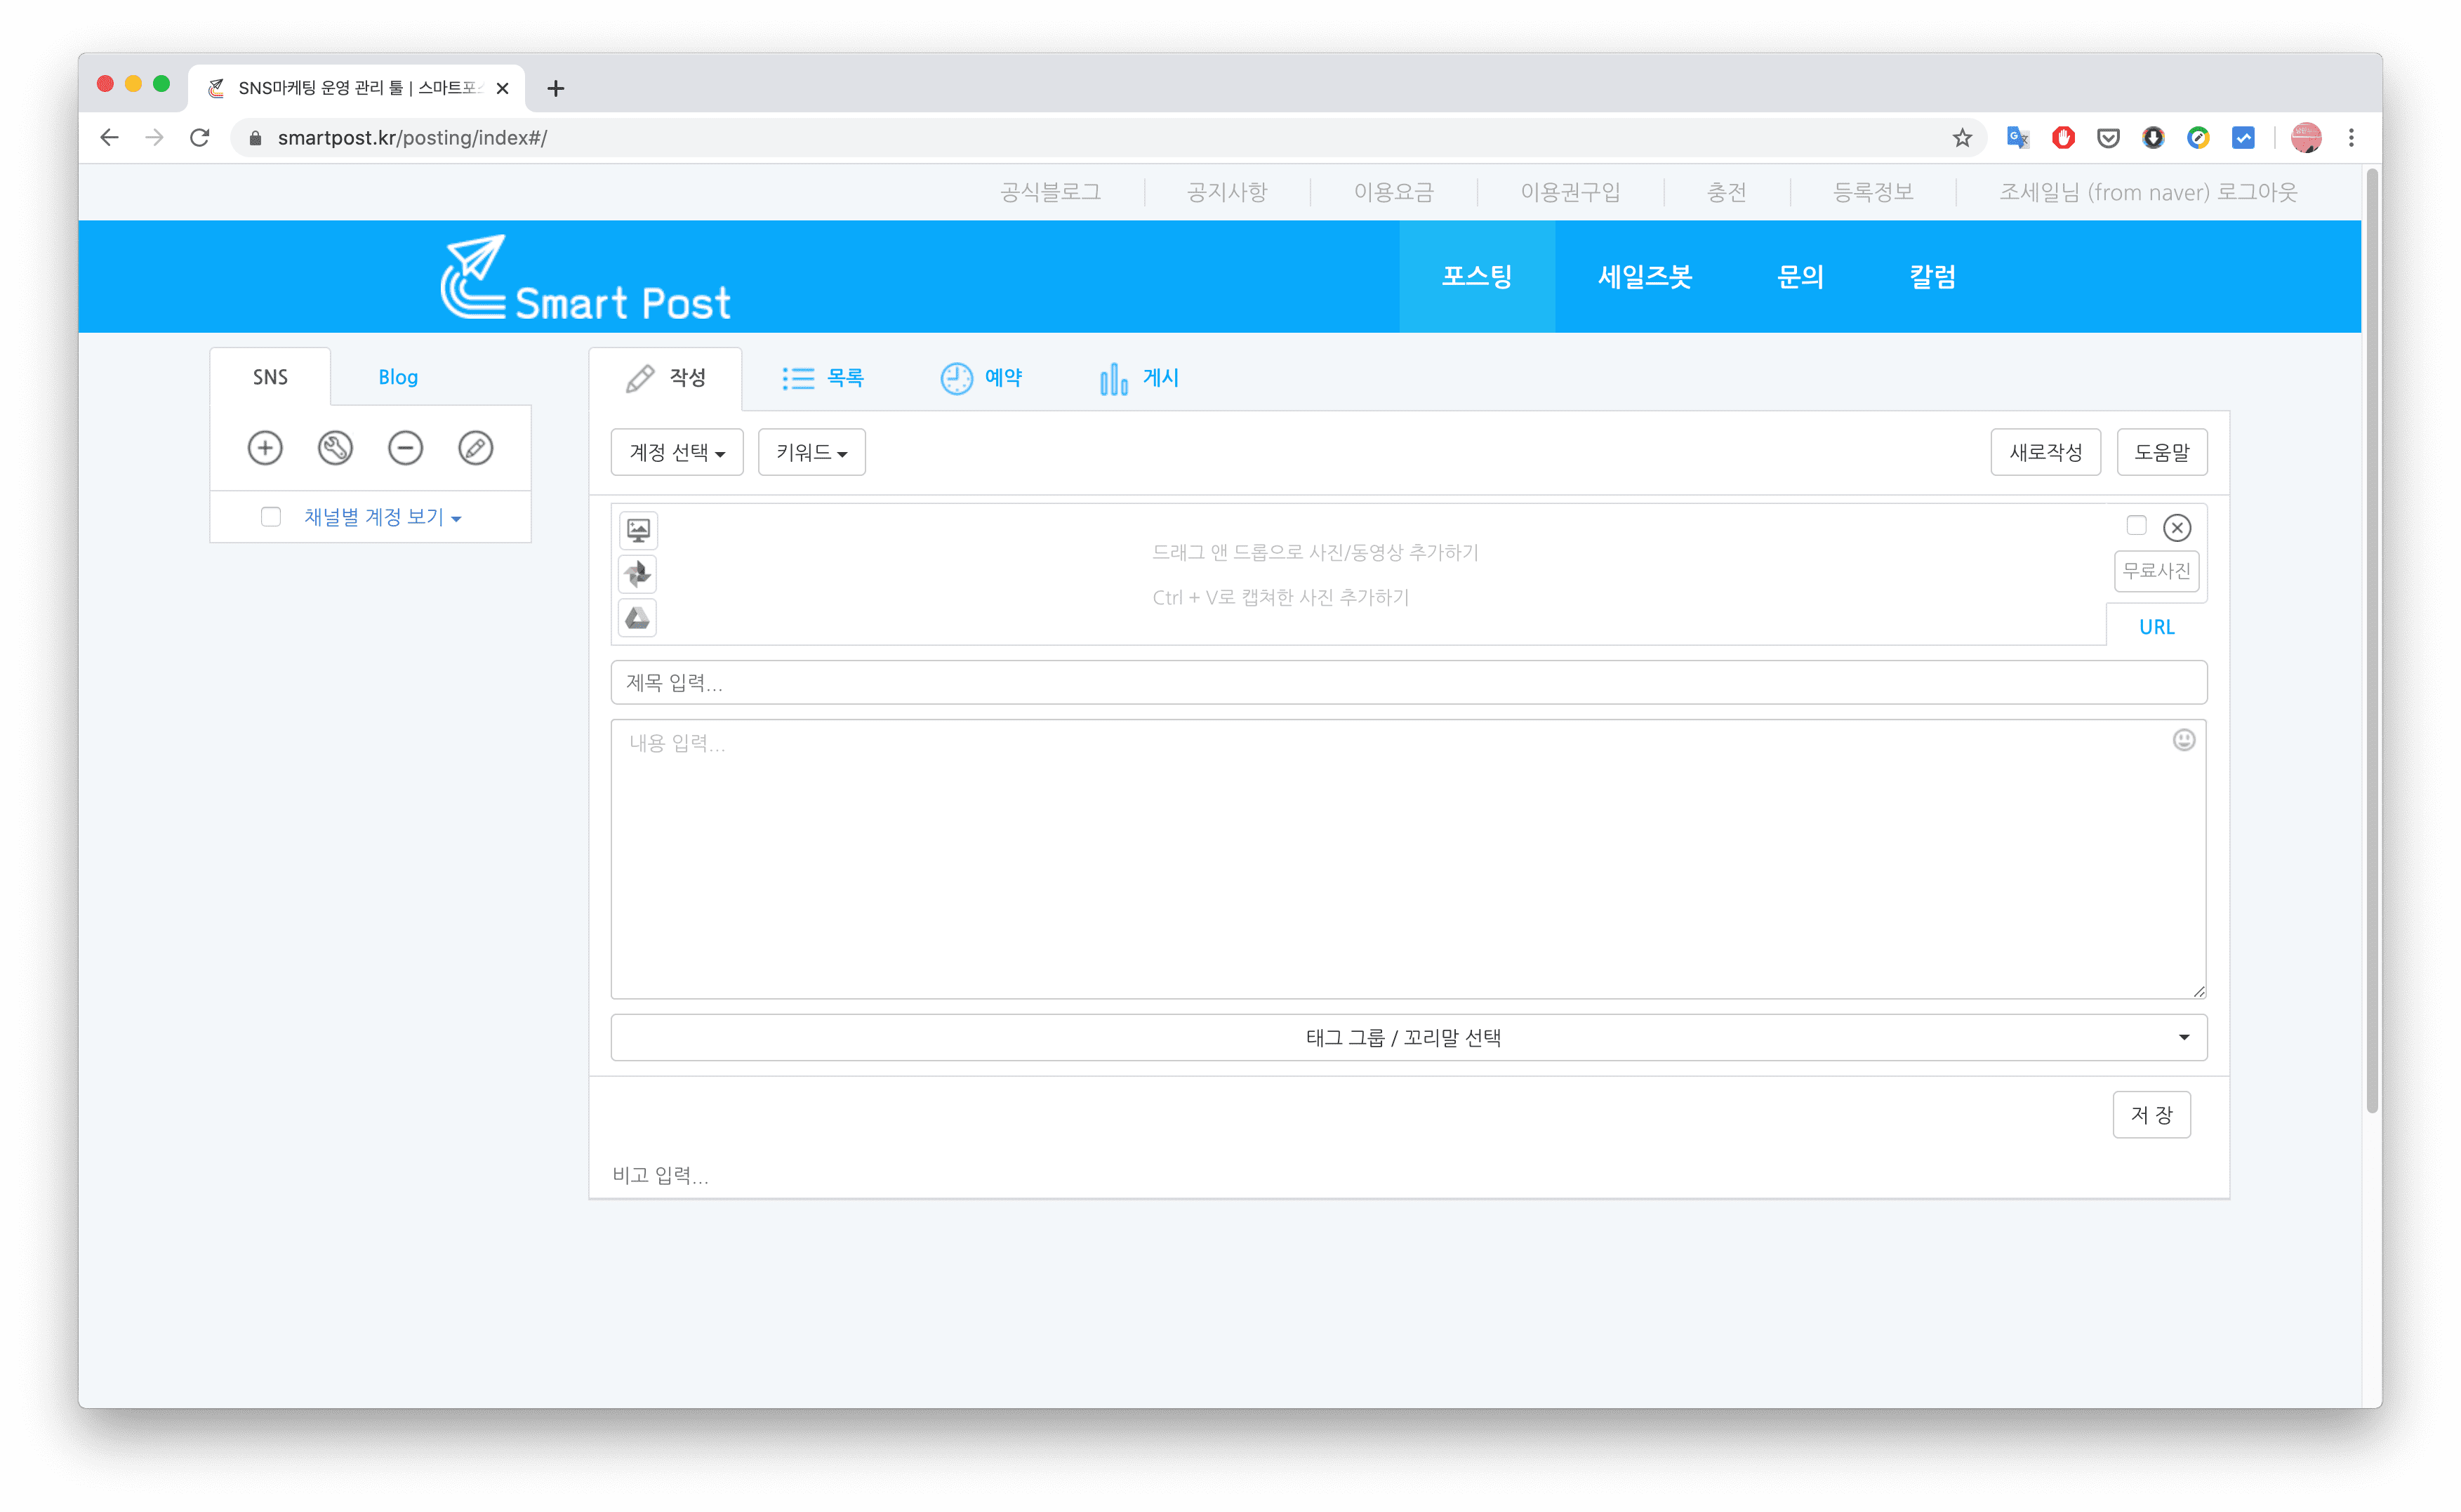The height and width of the screenshot is (1512, 2461).
Task: Click the 무료사진 button
Action: coord(2156,571)
